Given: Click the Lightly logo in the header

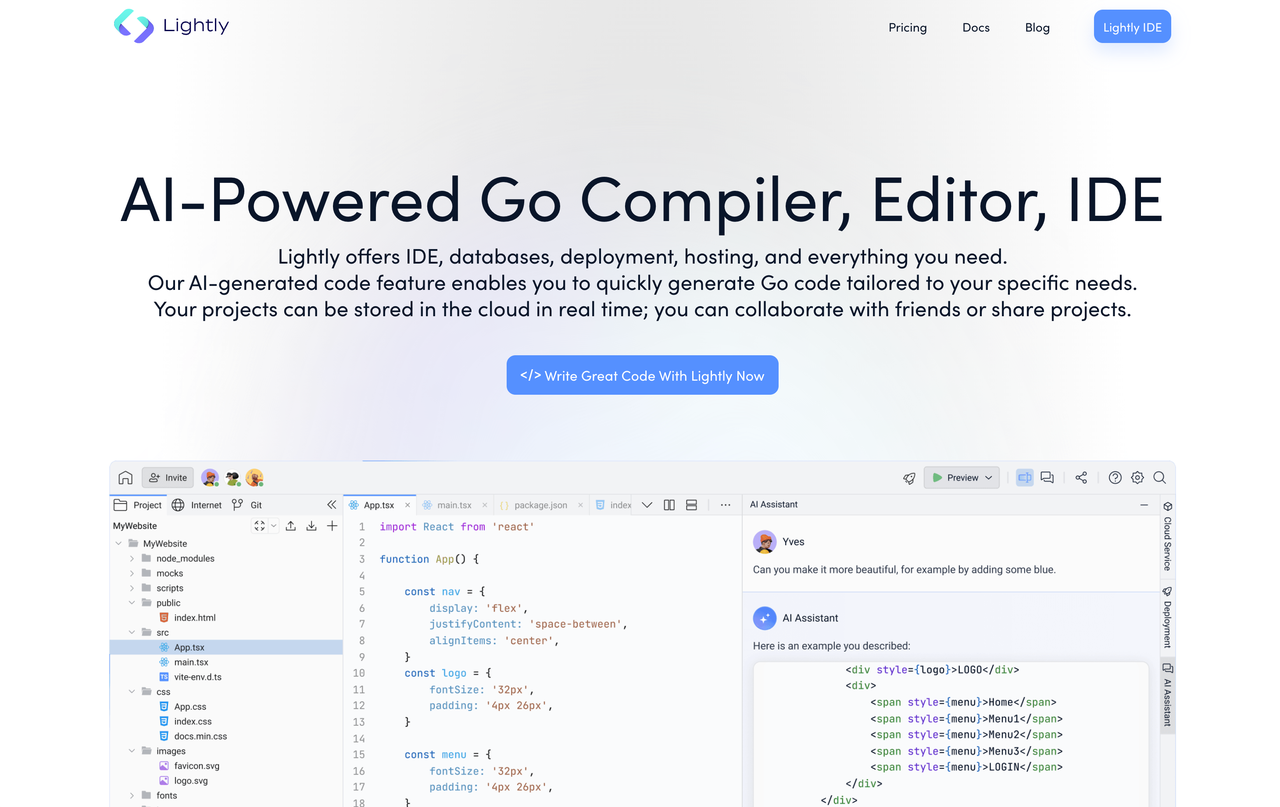Looking at the screenshot, I should (171, 26).
